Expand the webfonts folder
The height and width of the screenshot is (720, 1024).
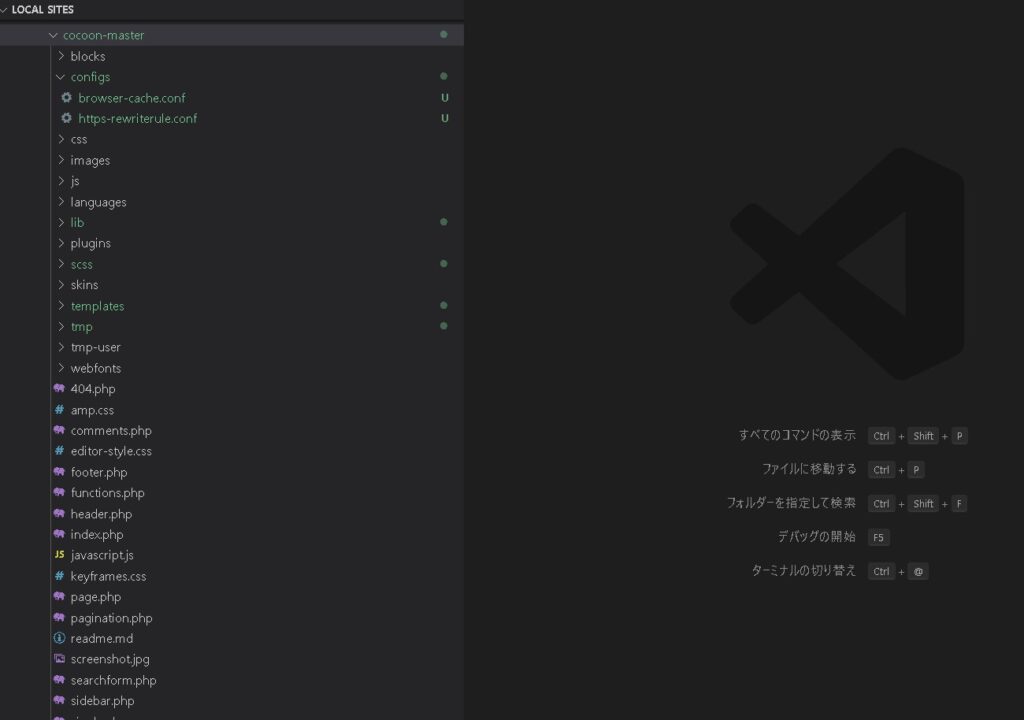95,368
